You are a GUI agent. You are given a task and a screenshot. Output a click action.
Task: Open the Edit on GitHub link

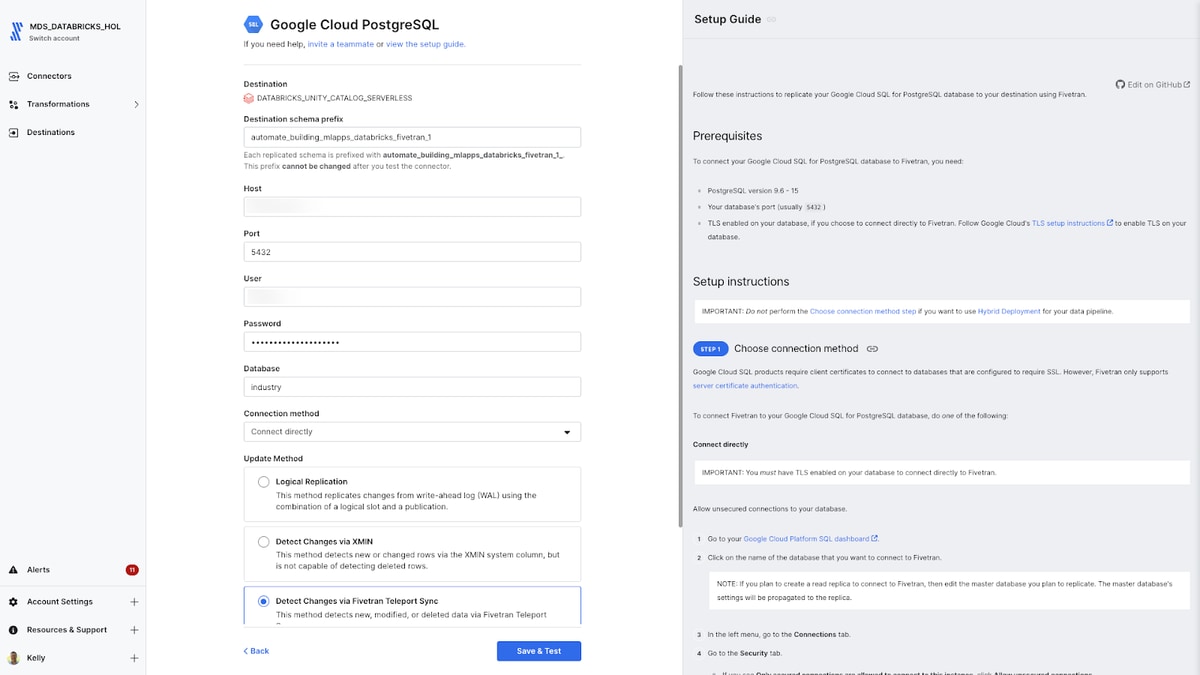(x=1152, y=85)
